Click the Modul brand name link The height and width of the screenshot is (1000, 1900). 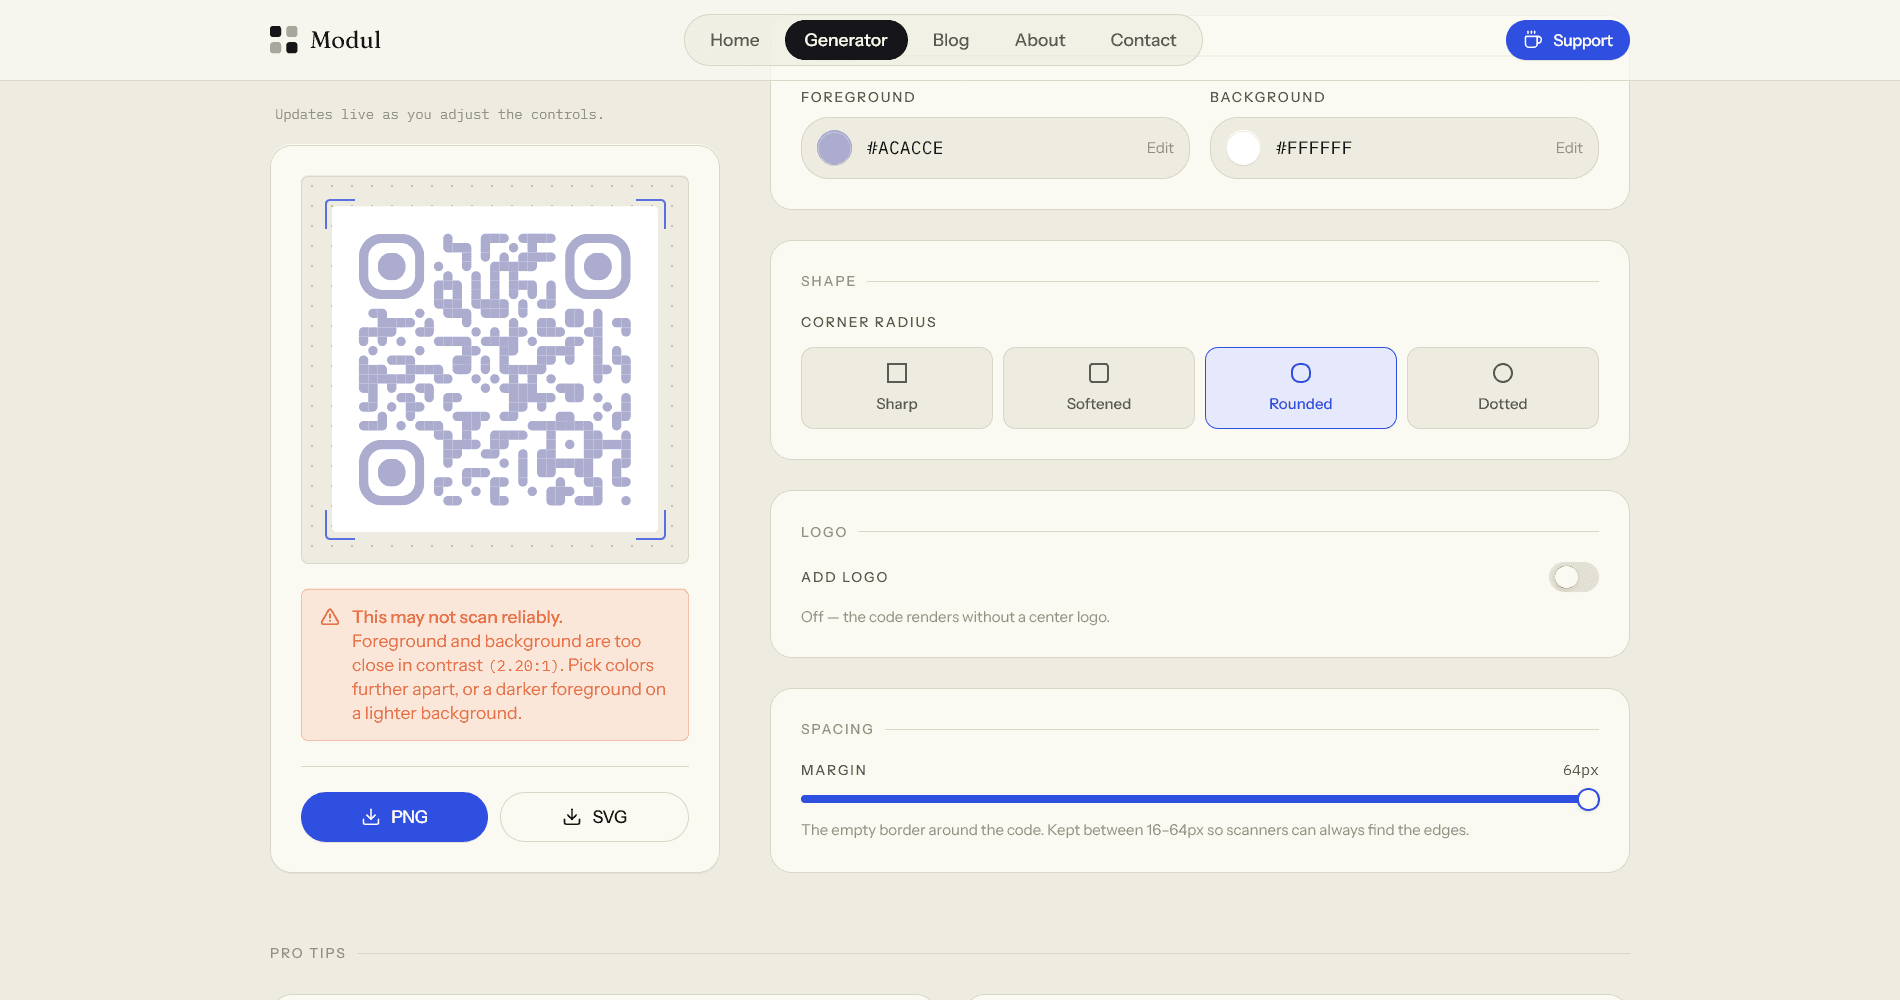[x=346, y=40]
